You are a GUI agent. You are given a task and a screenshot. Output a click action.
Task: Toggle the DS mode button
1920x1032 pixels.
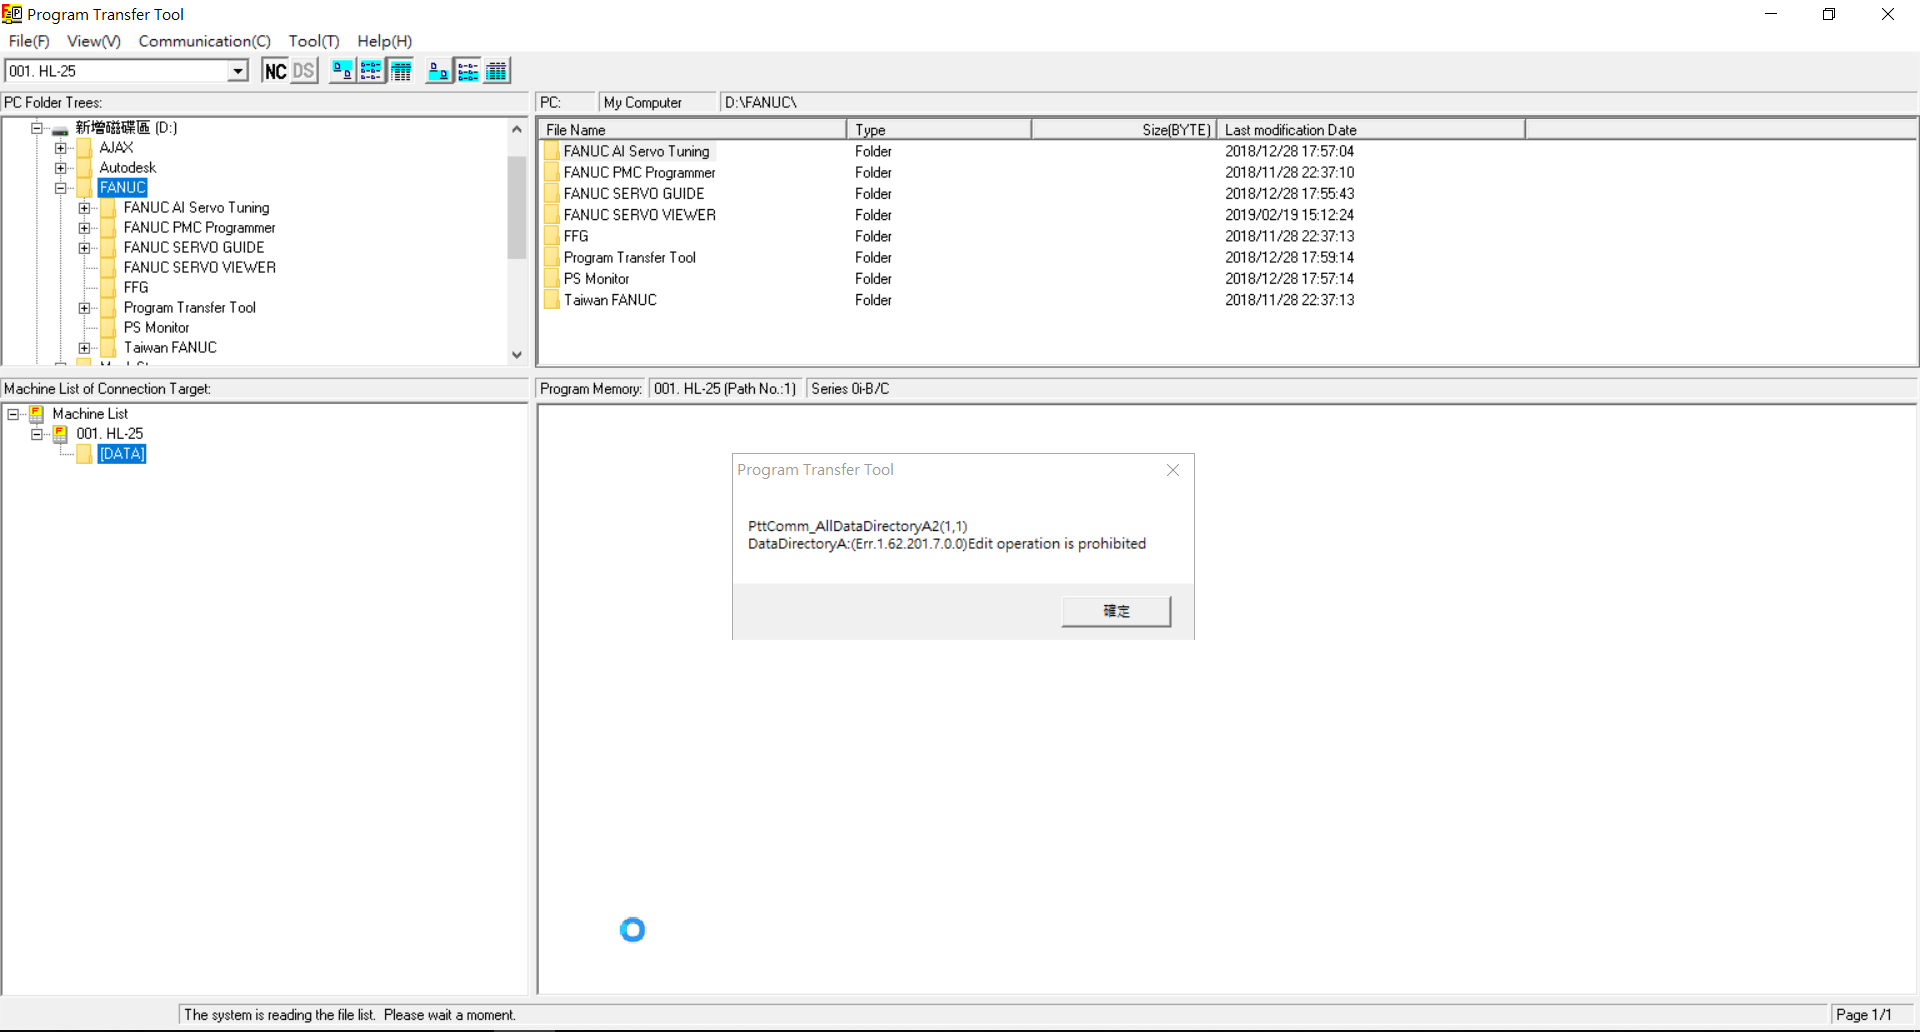point(304,71)
